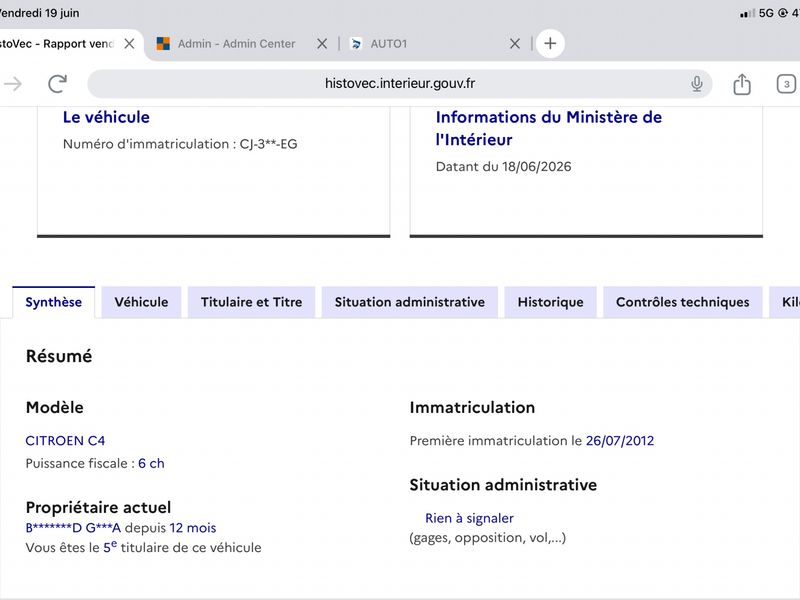Tap the Rien à signaler status text
This screenshot has height=600, width=800.
pos(469,518)
